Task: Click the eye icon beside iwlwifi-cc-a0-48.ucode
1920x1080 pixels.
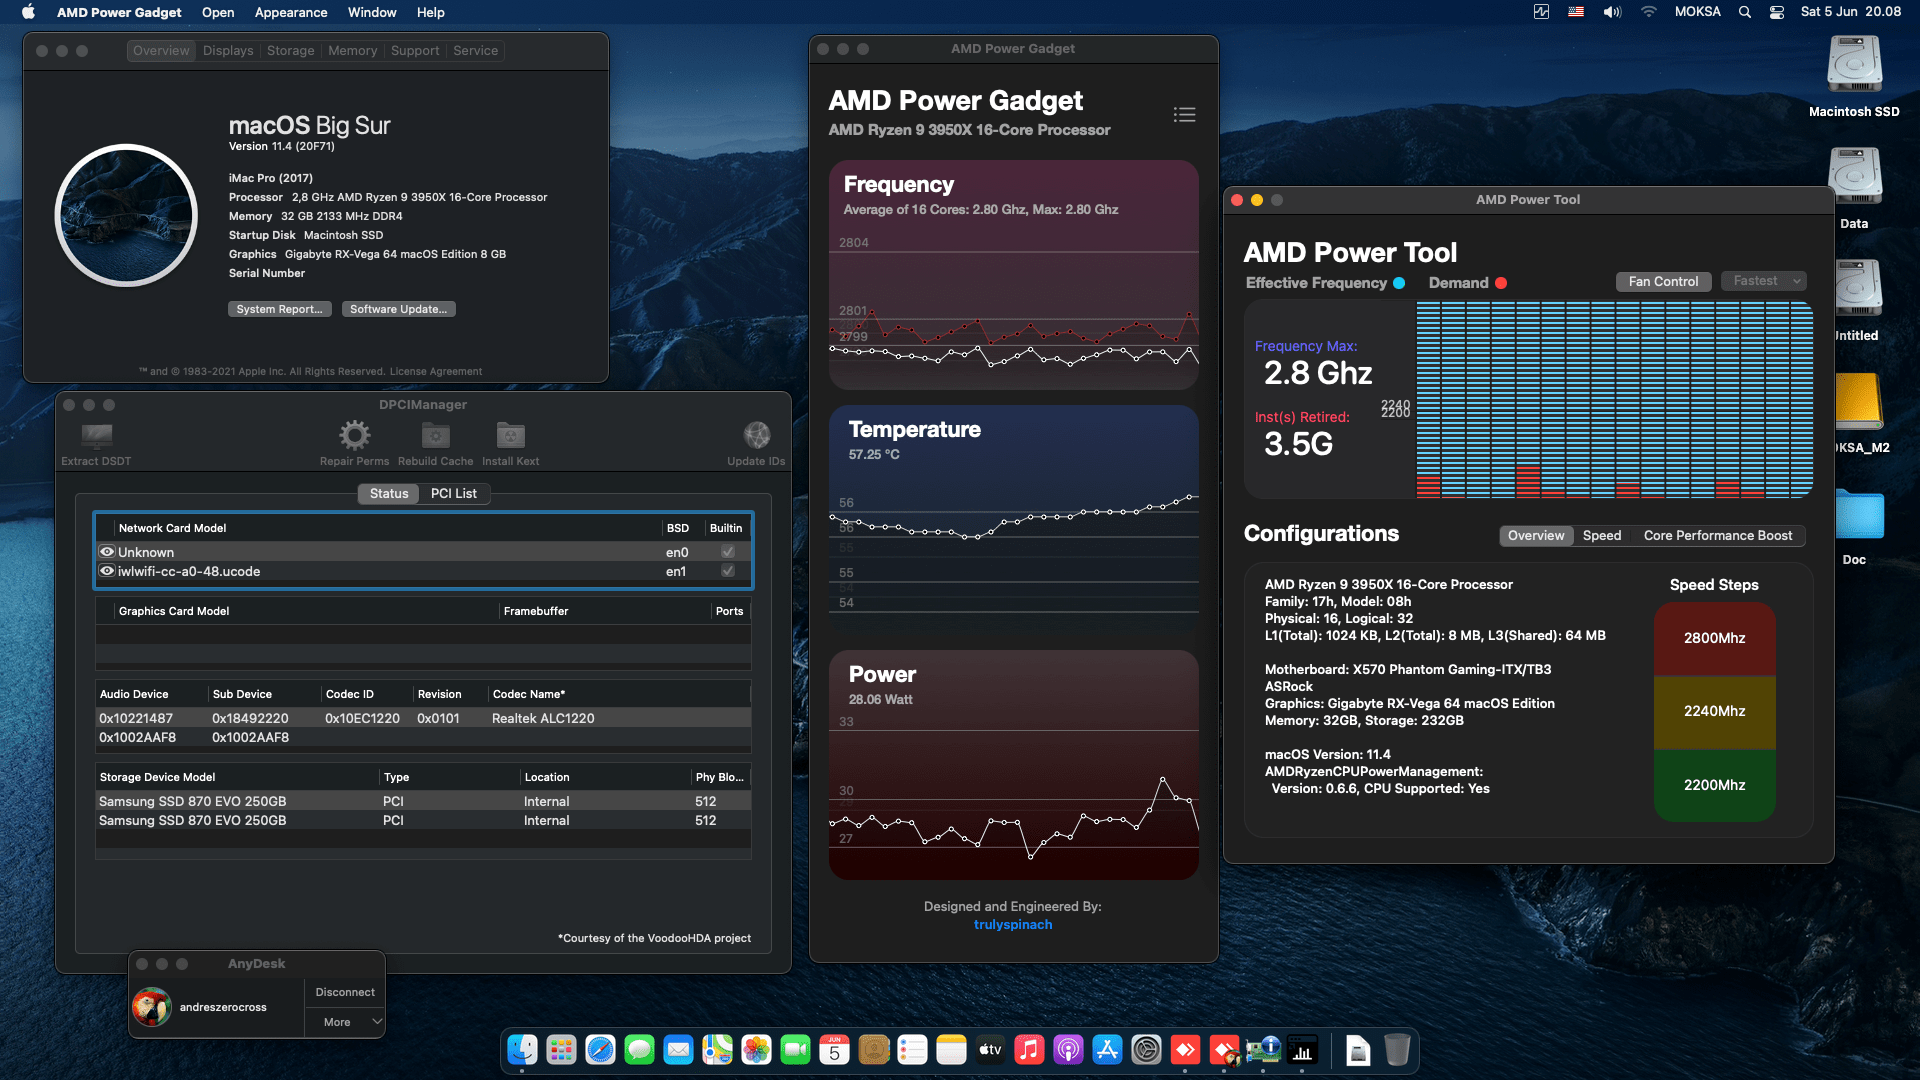Action: coord(107,571)
